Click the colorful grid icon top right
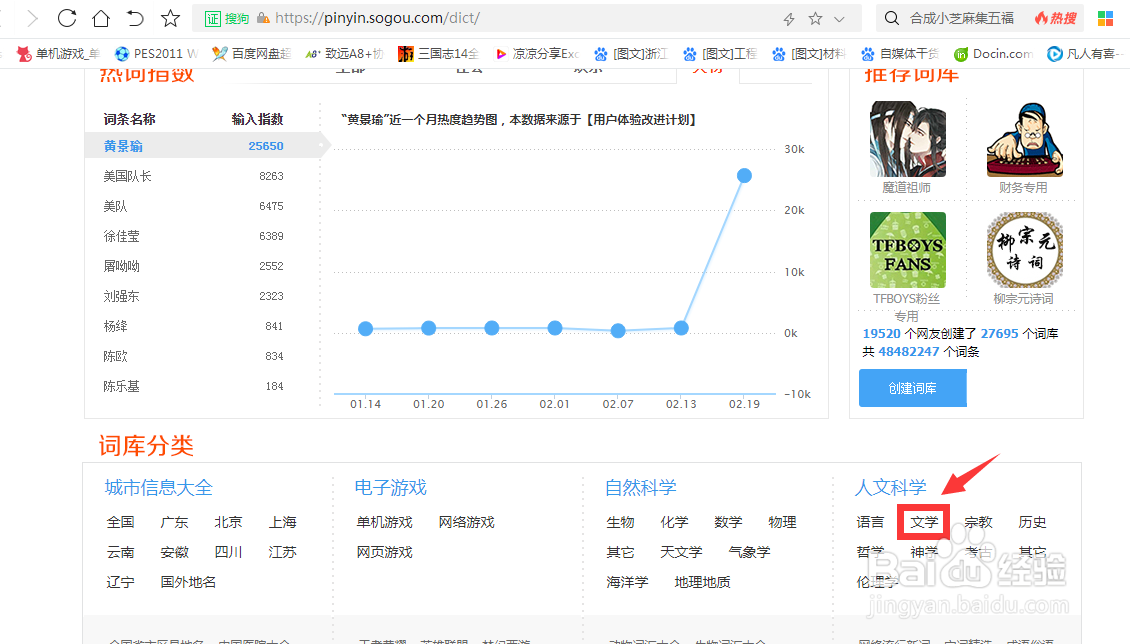 (x=1105, y=17)
